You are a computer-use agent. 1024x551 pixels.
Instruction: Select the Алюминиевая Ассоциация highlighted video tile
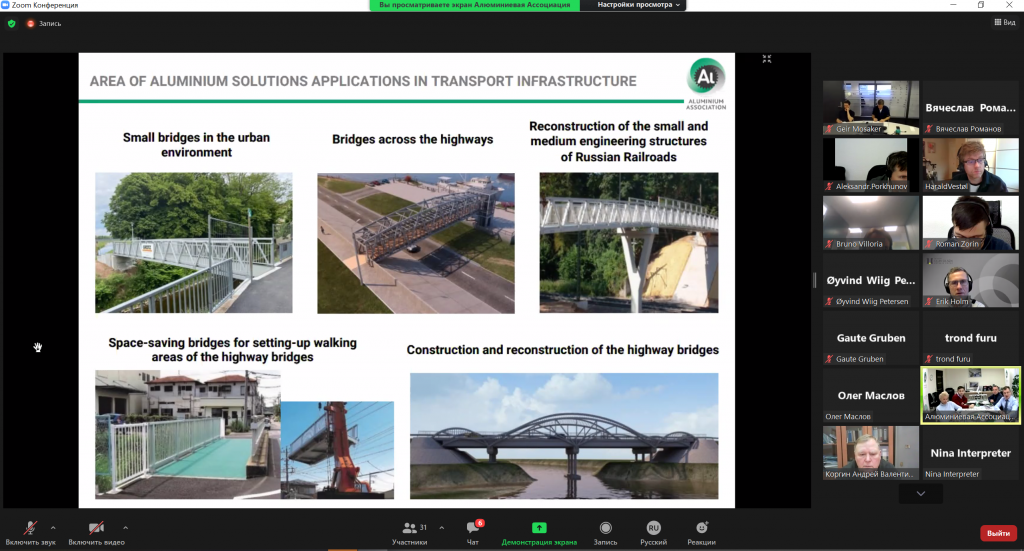(970, 396)
